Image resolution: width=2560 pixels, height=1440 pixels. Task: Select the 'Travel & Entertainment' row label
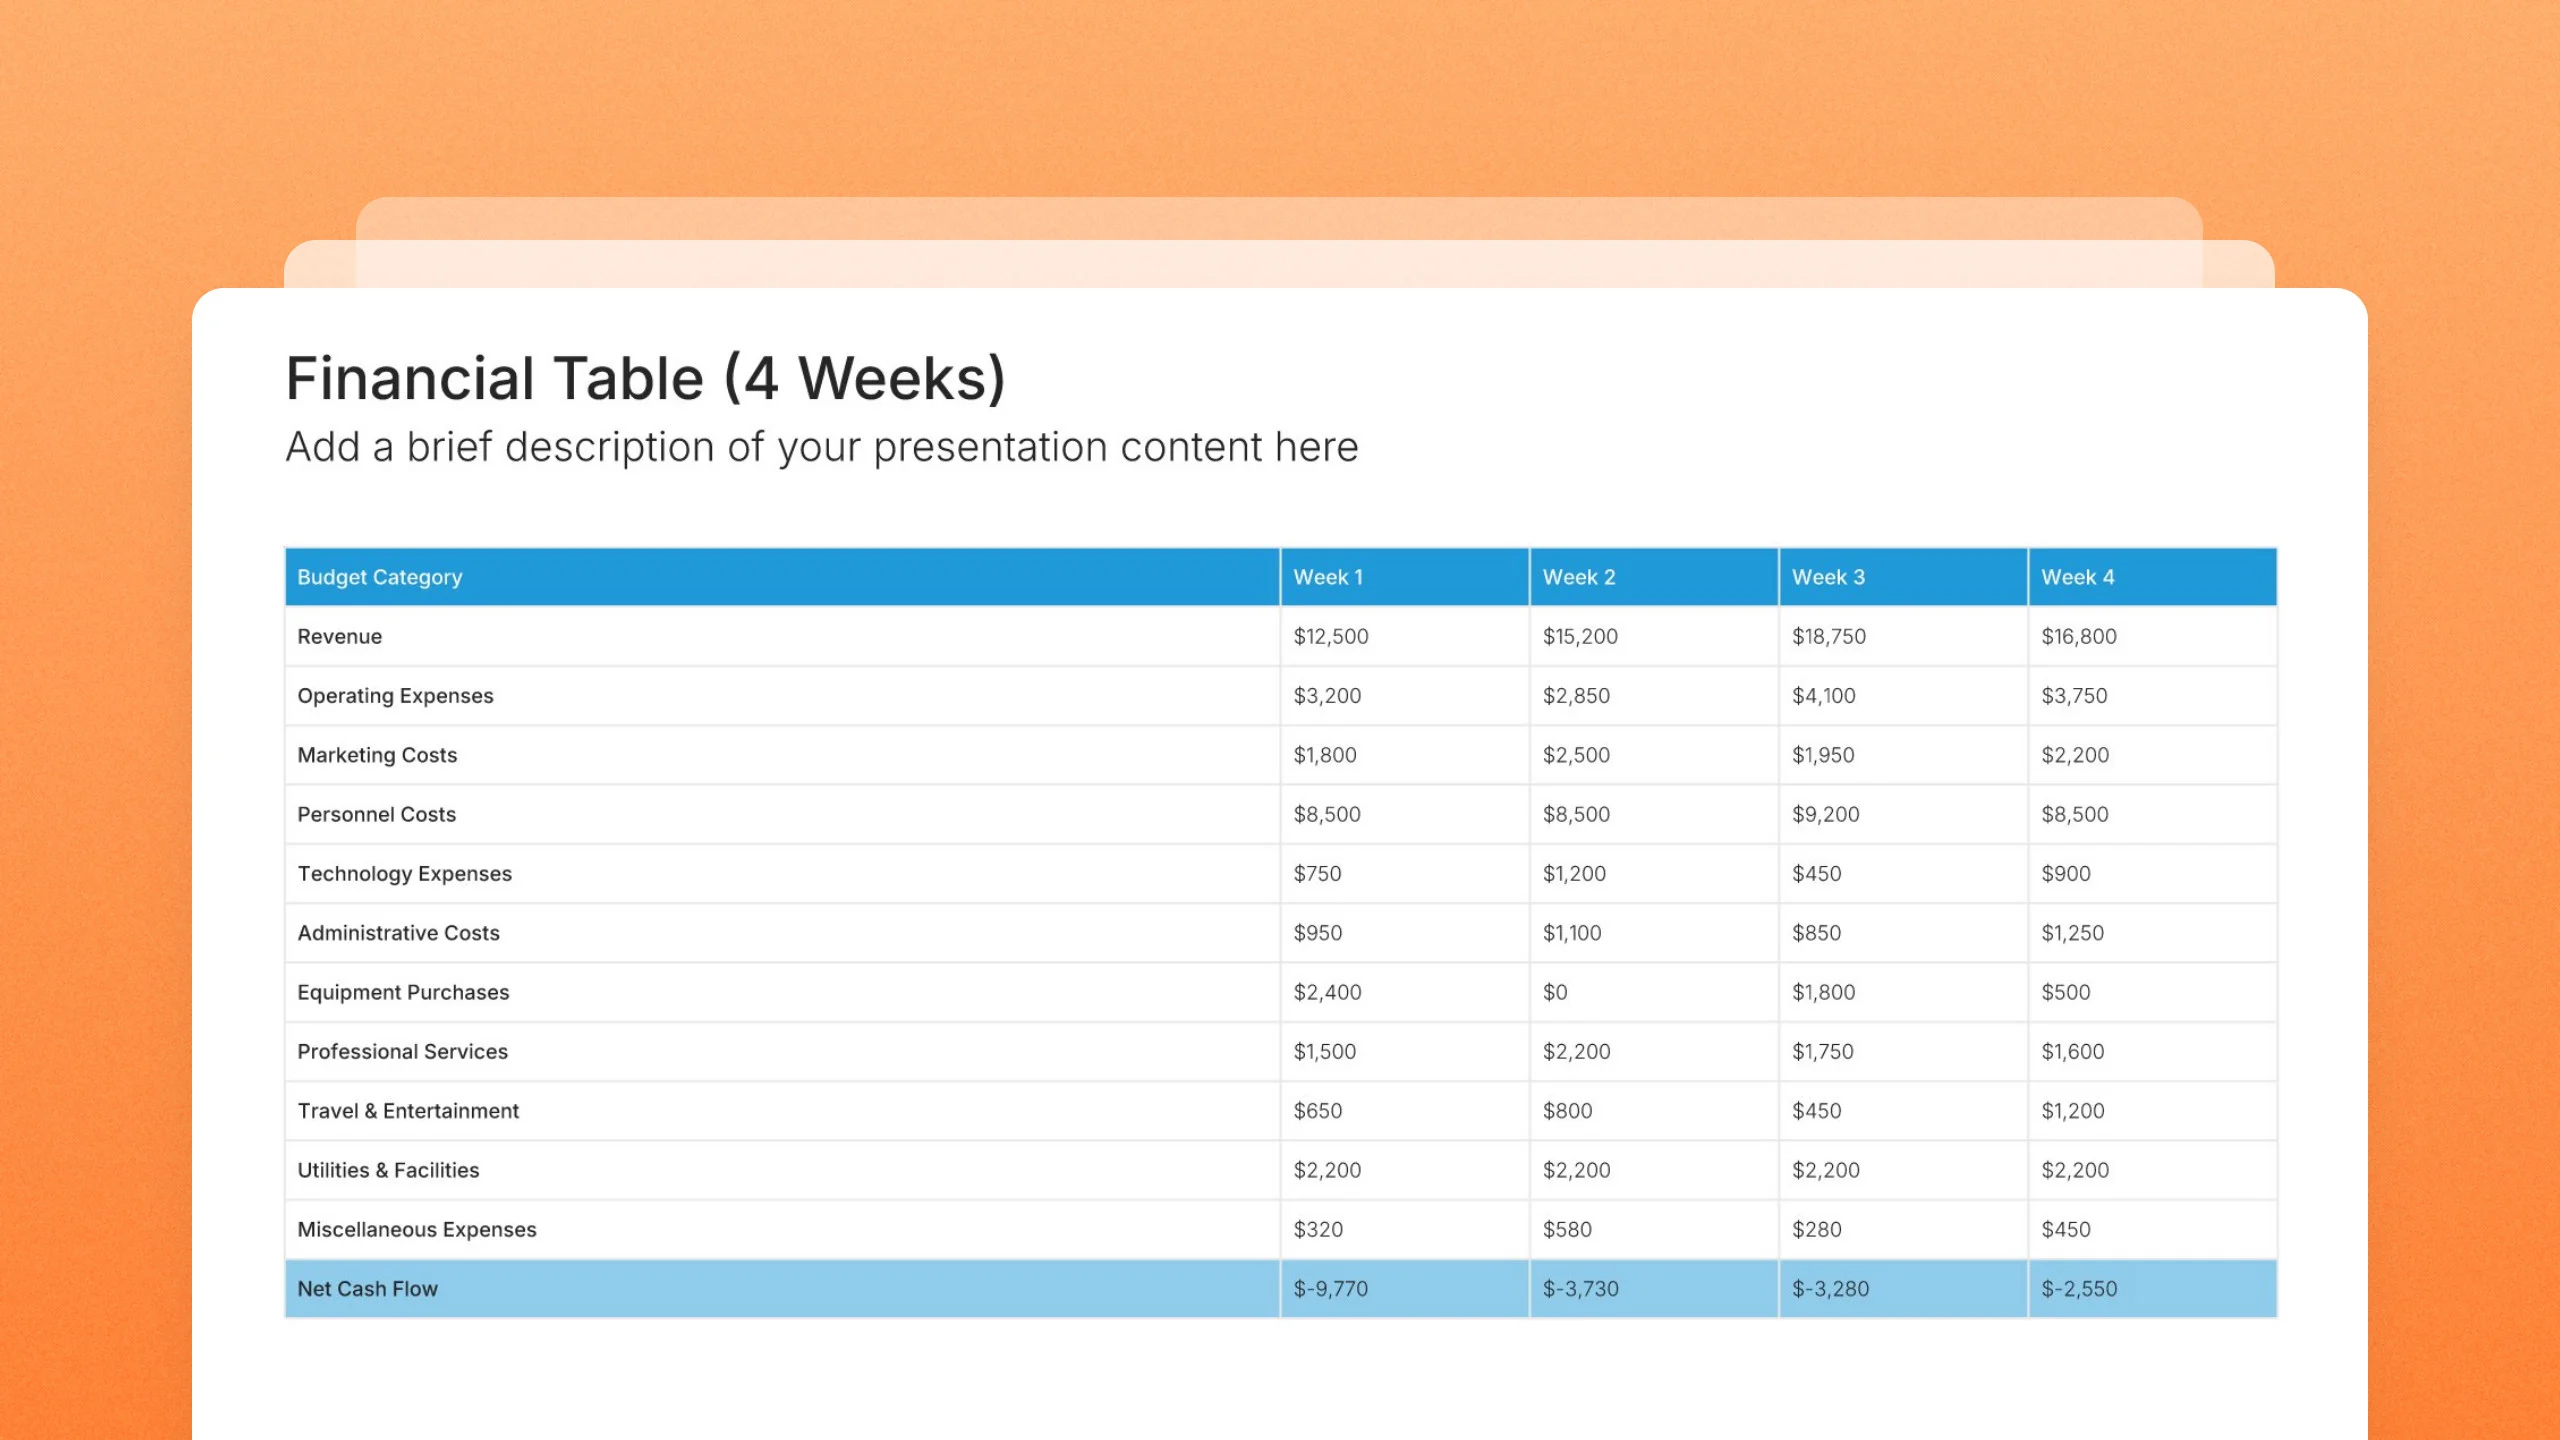point(408,1111)
